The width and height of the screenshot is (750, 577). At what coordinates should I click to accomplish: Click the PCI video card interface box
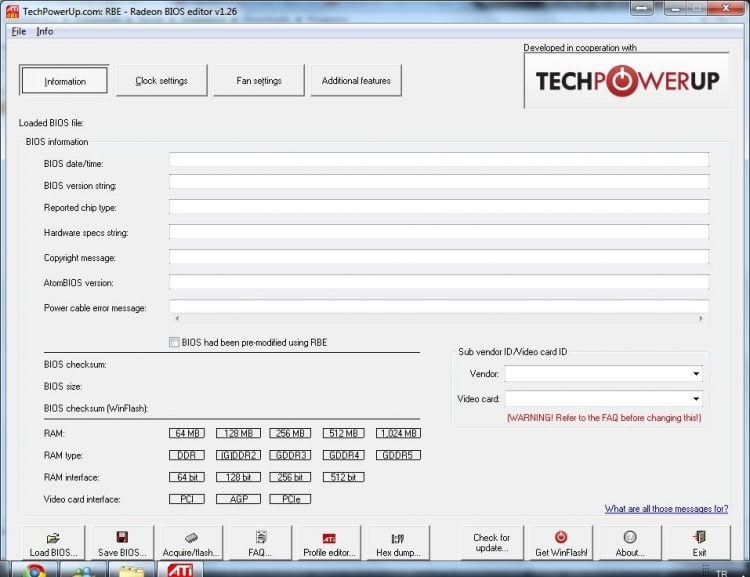click(x=187, y=499)
